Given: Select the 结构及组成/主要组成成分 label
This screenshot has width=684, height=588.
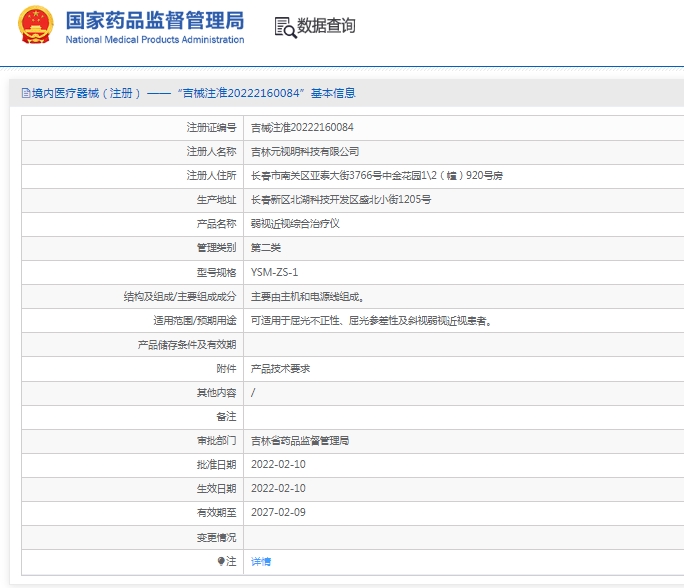Looking at the screenshot, I should pyautogui.click(x=180, y=297).
